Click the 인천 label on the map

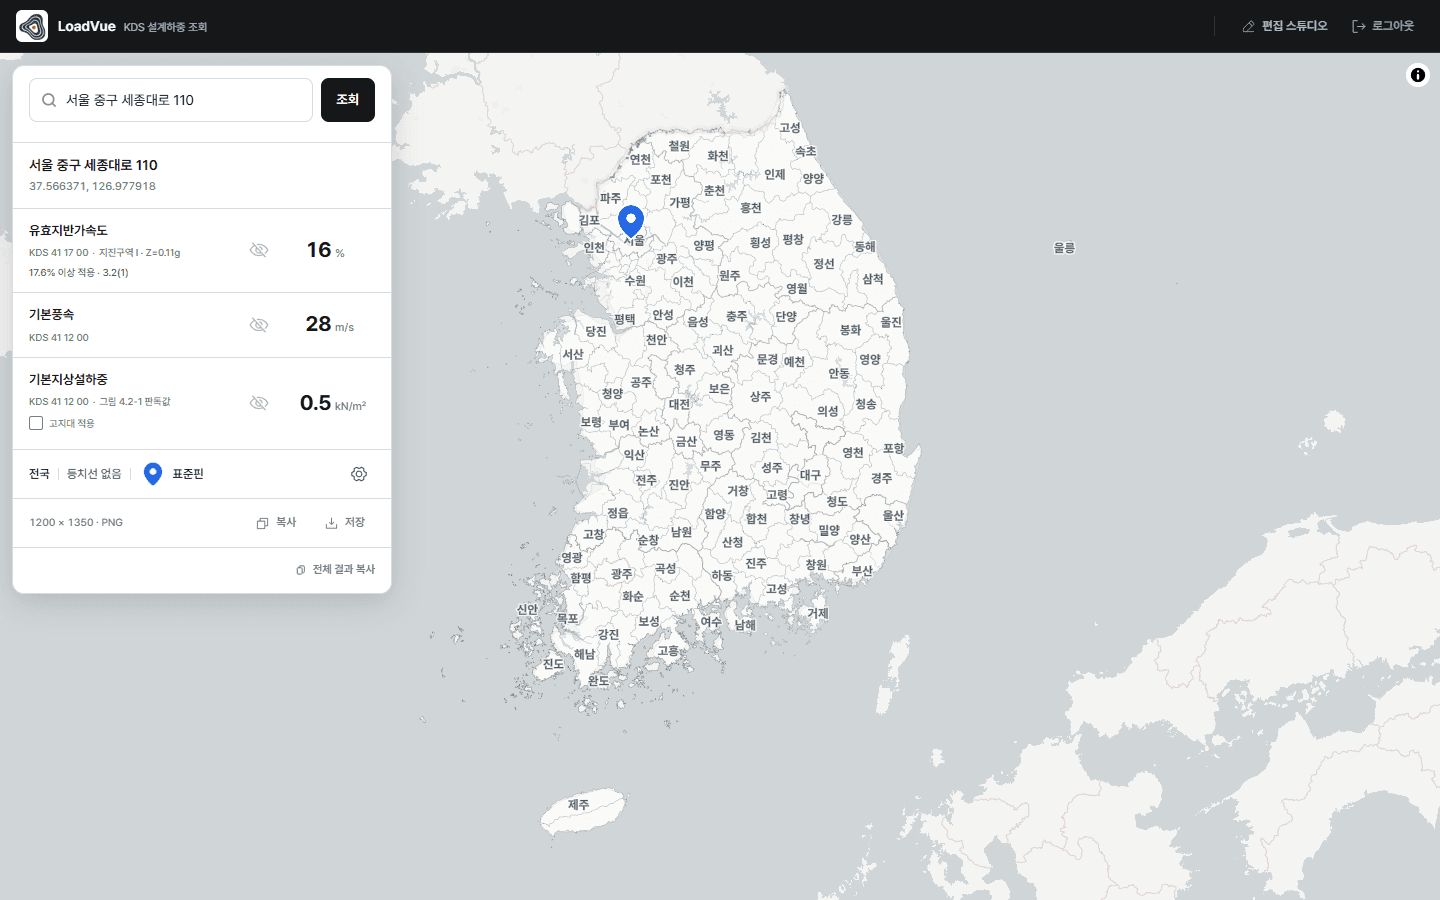point(594,247)
